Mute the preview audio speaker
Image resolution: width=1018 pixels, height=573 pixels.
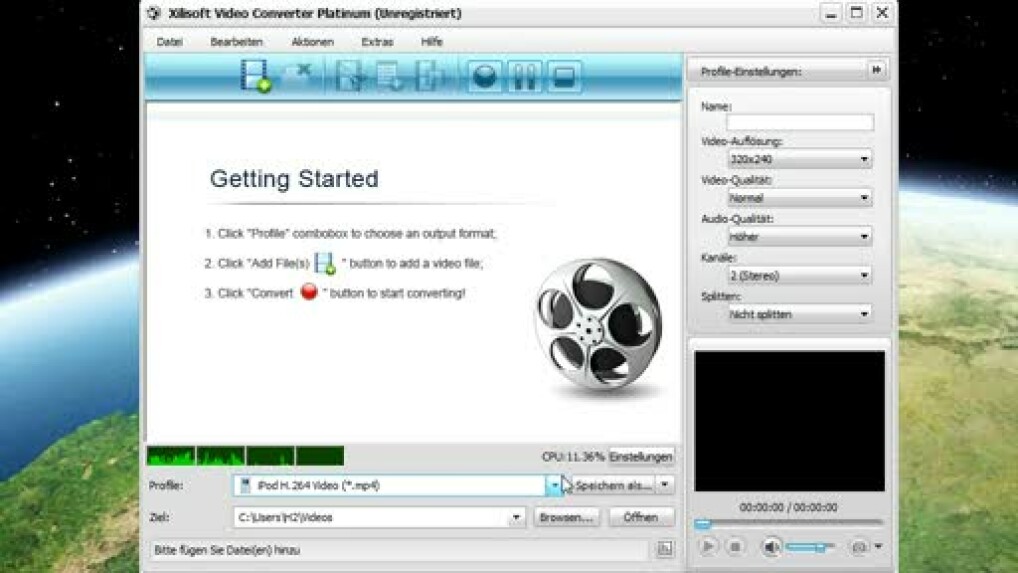click(x=771, y=547)
